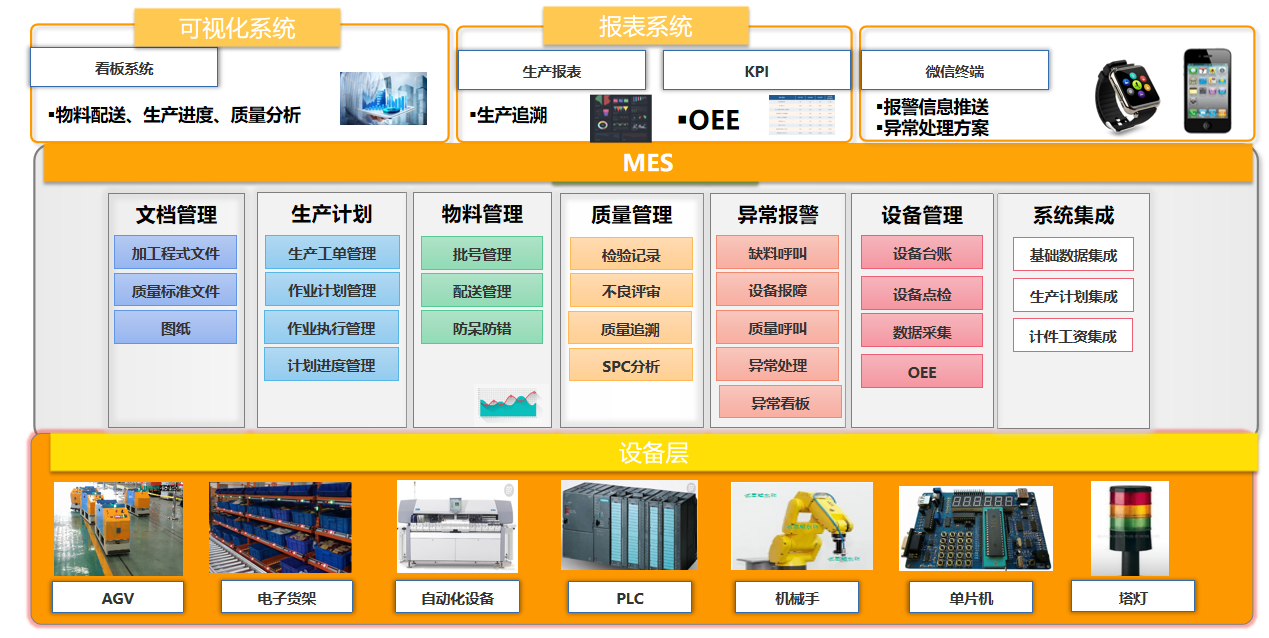Open the red OEE item under 设备管理

tap(922, 371)
